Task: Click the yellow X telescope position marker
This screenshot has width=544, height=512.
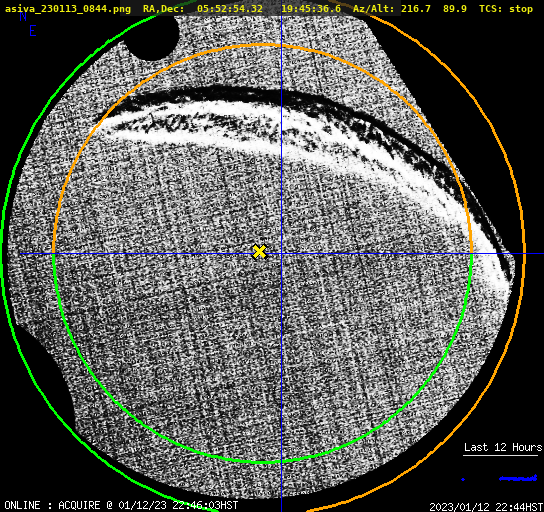Action: [x=260, y=252]
